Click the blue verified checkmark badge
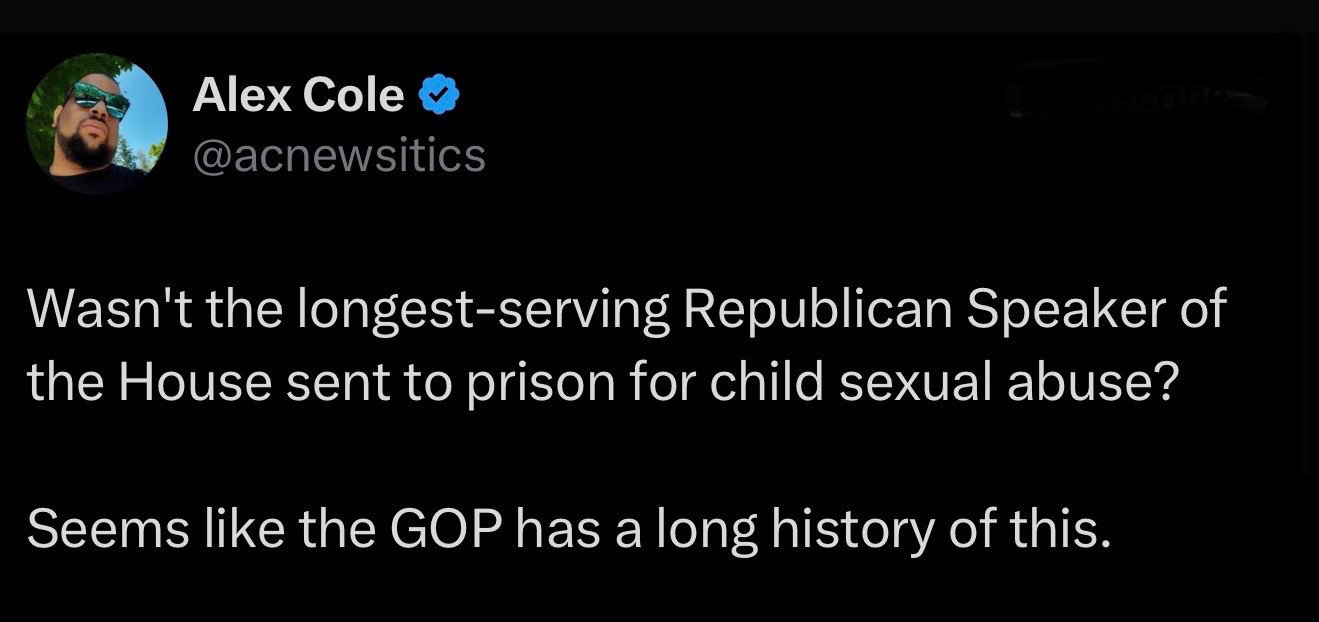The height and width of the screenshot is (622, 1319). coord(439,96)
